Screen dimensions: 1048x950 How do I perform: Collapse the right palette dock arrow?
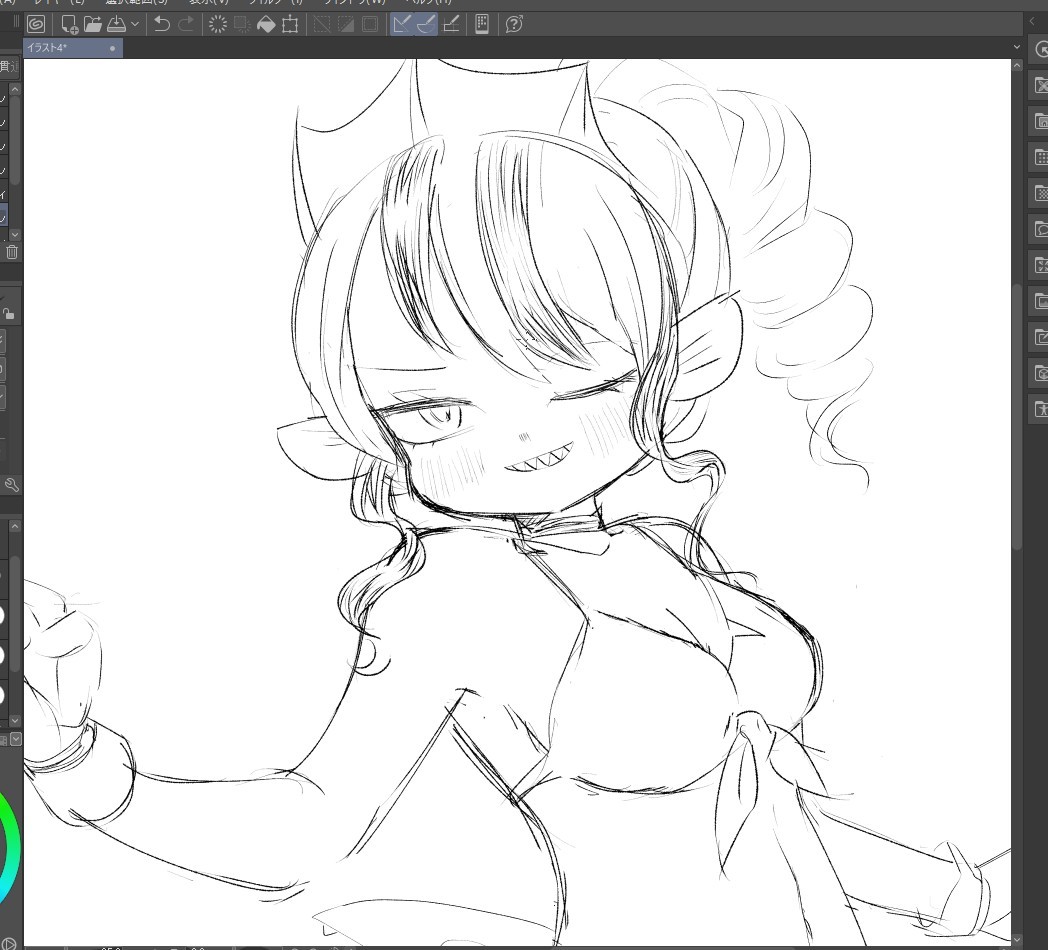(1033, 21)
